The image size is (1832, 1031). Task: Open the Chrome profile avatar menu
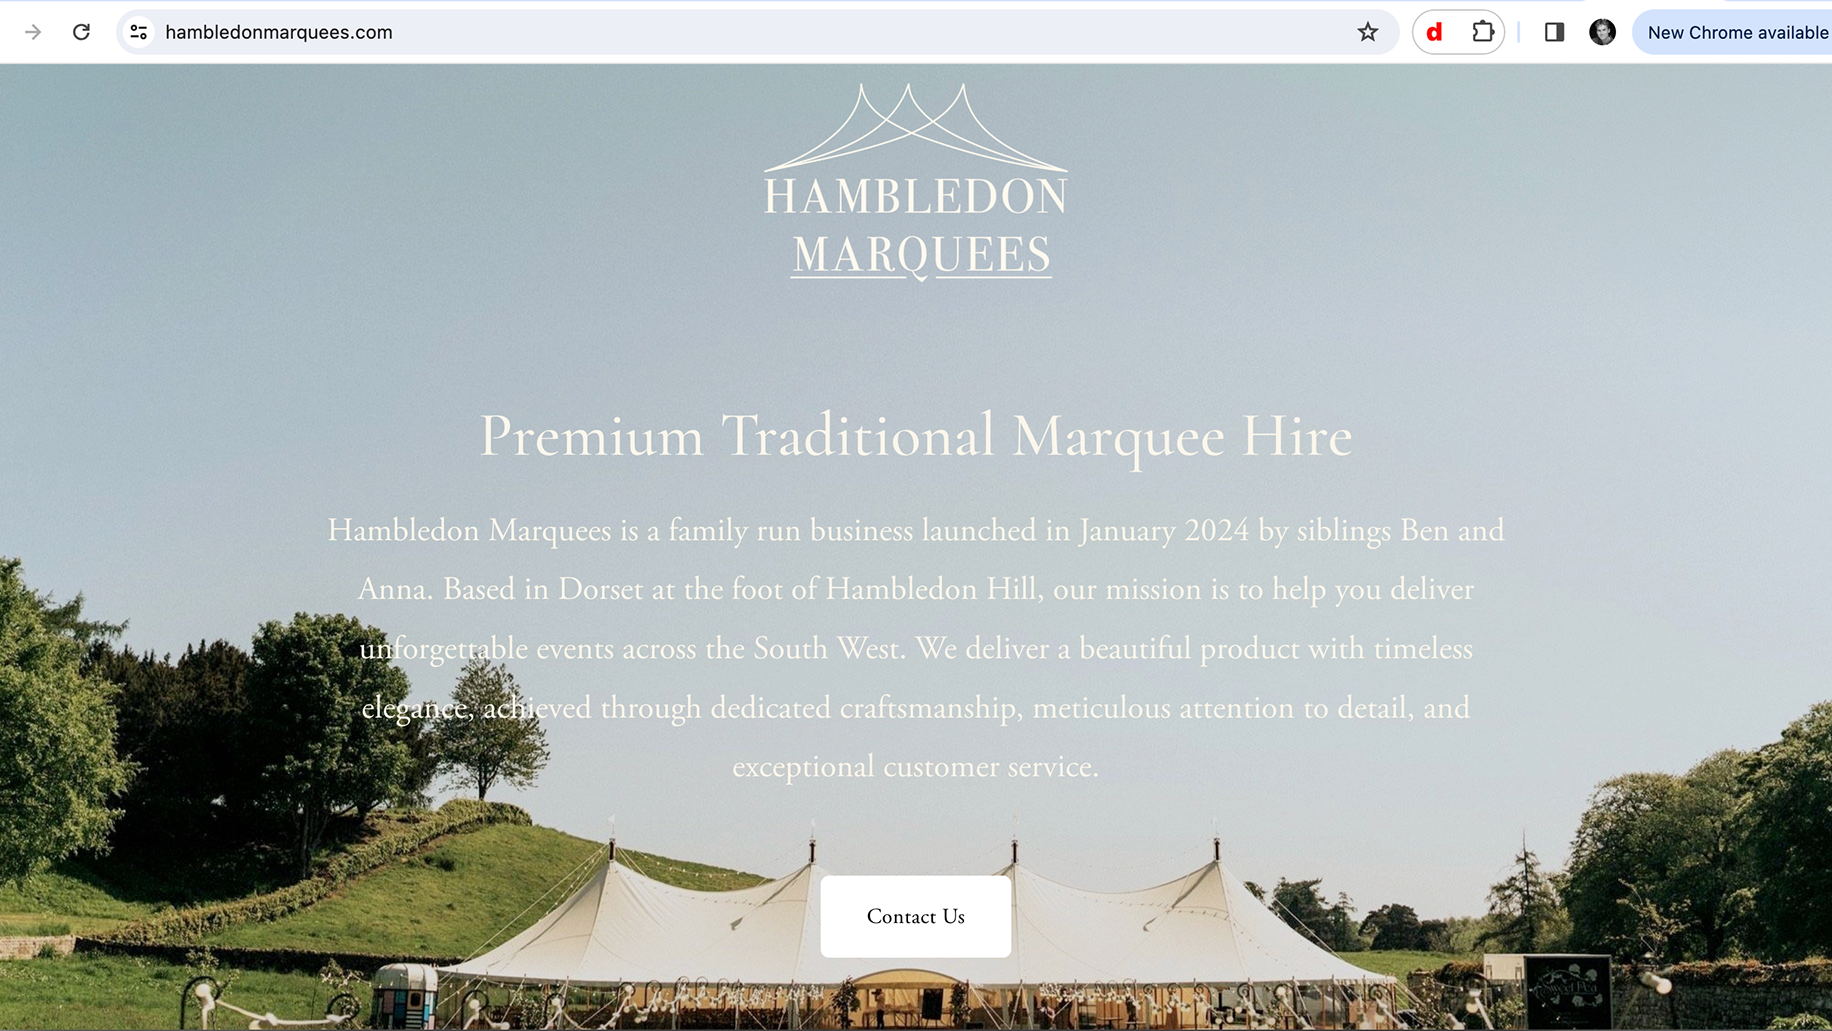pos(1602,32)
